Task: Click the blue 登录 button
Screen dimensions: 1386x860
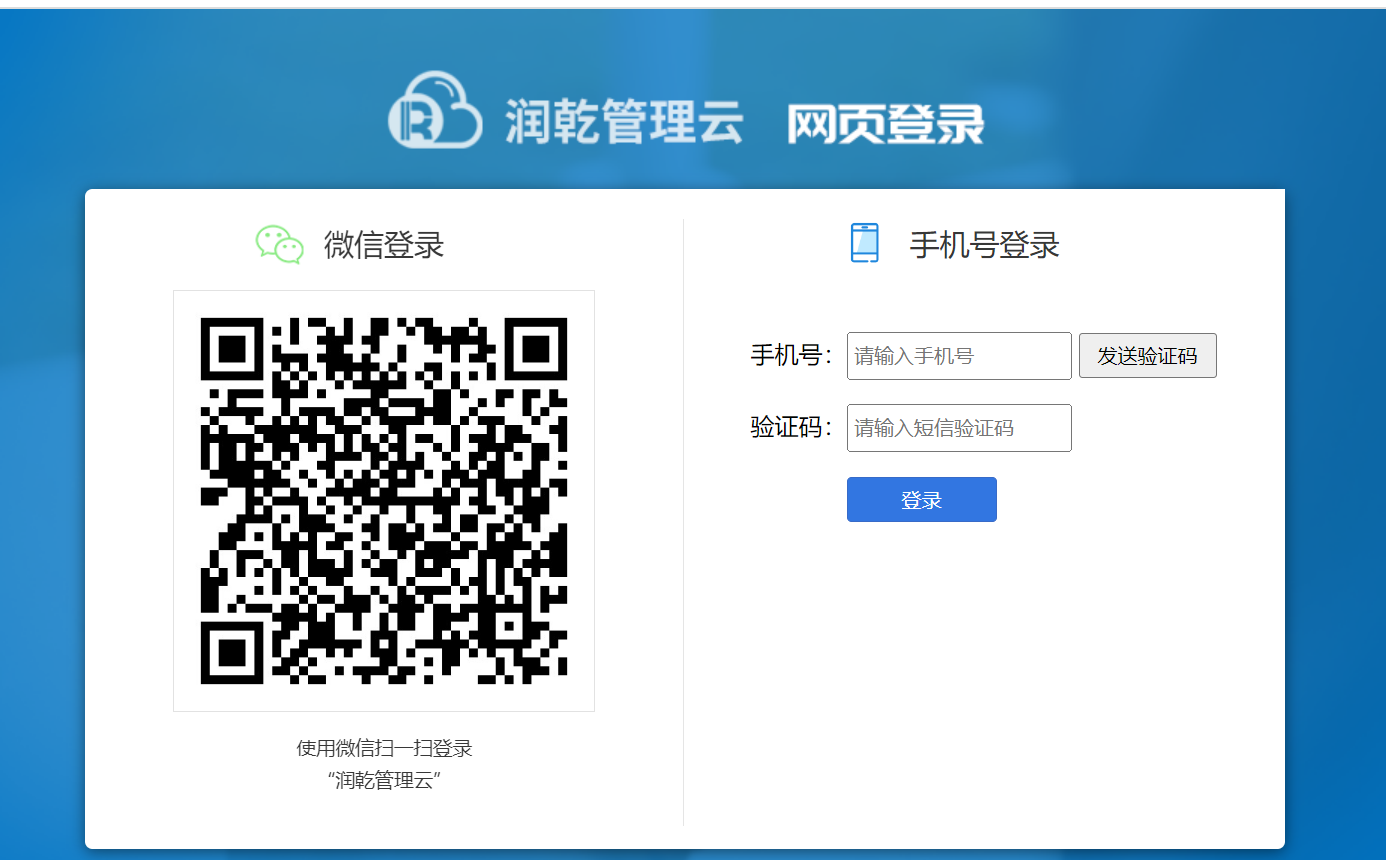Action: [922, 500]
